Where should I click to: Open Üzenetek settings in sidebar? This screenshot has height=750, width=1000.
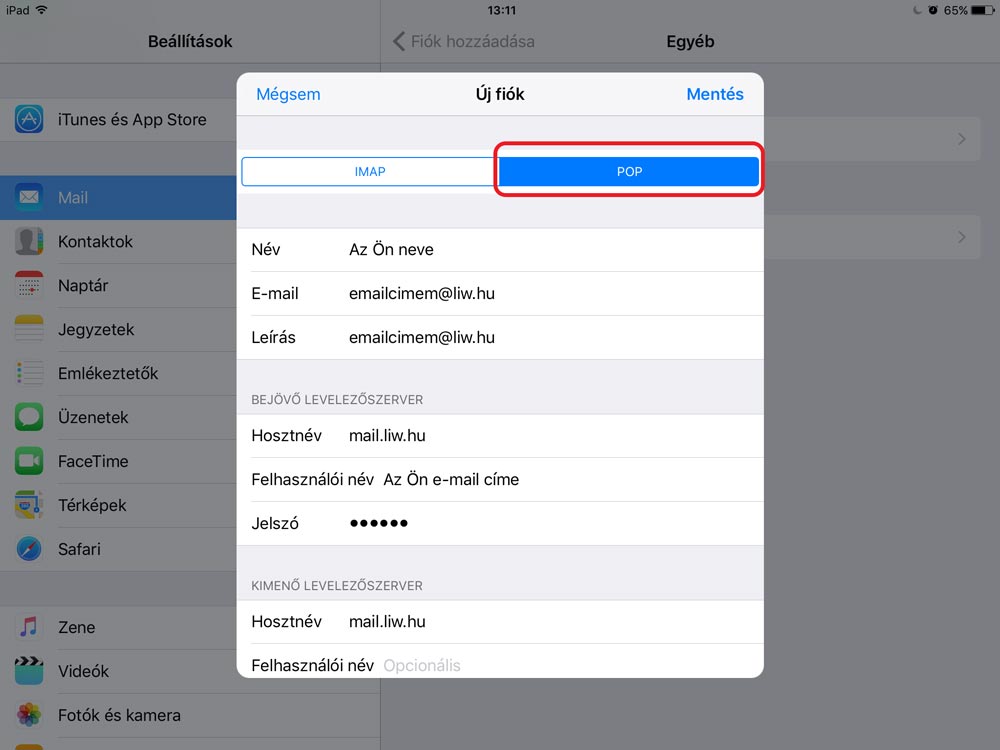(93, 418)
